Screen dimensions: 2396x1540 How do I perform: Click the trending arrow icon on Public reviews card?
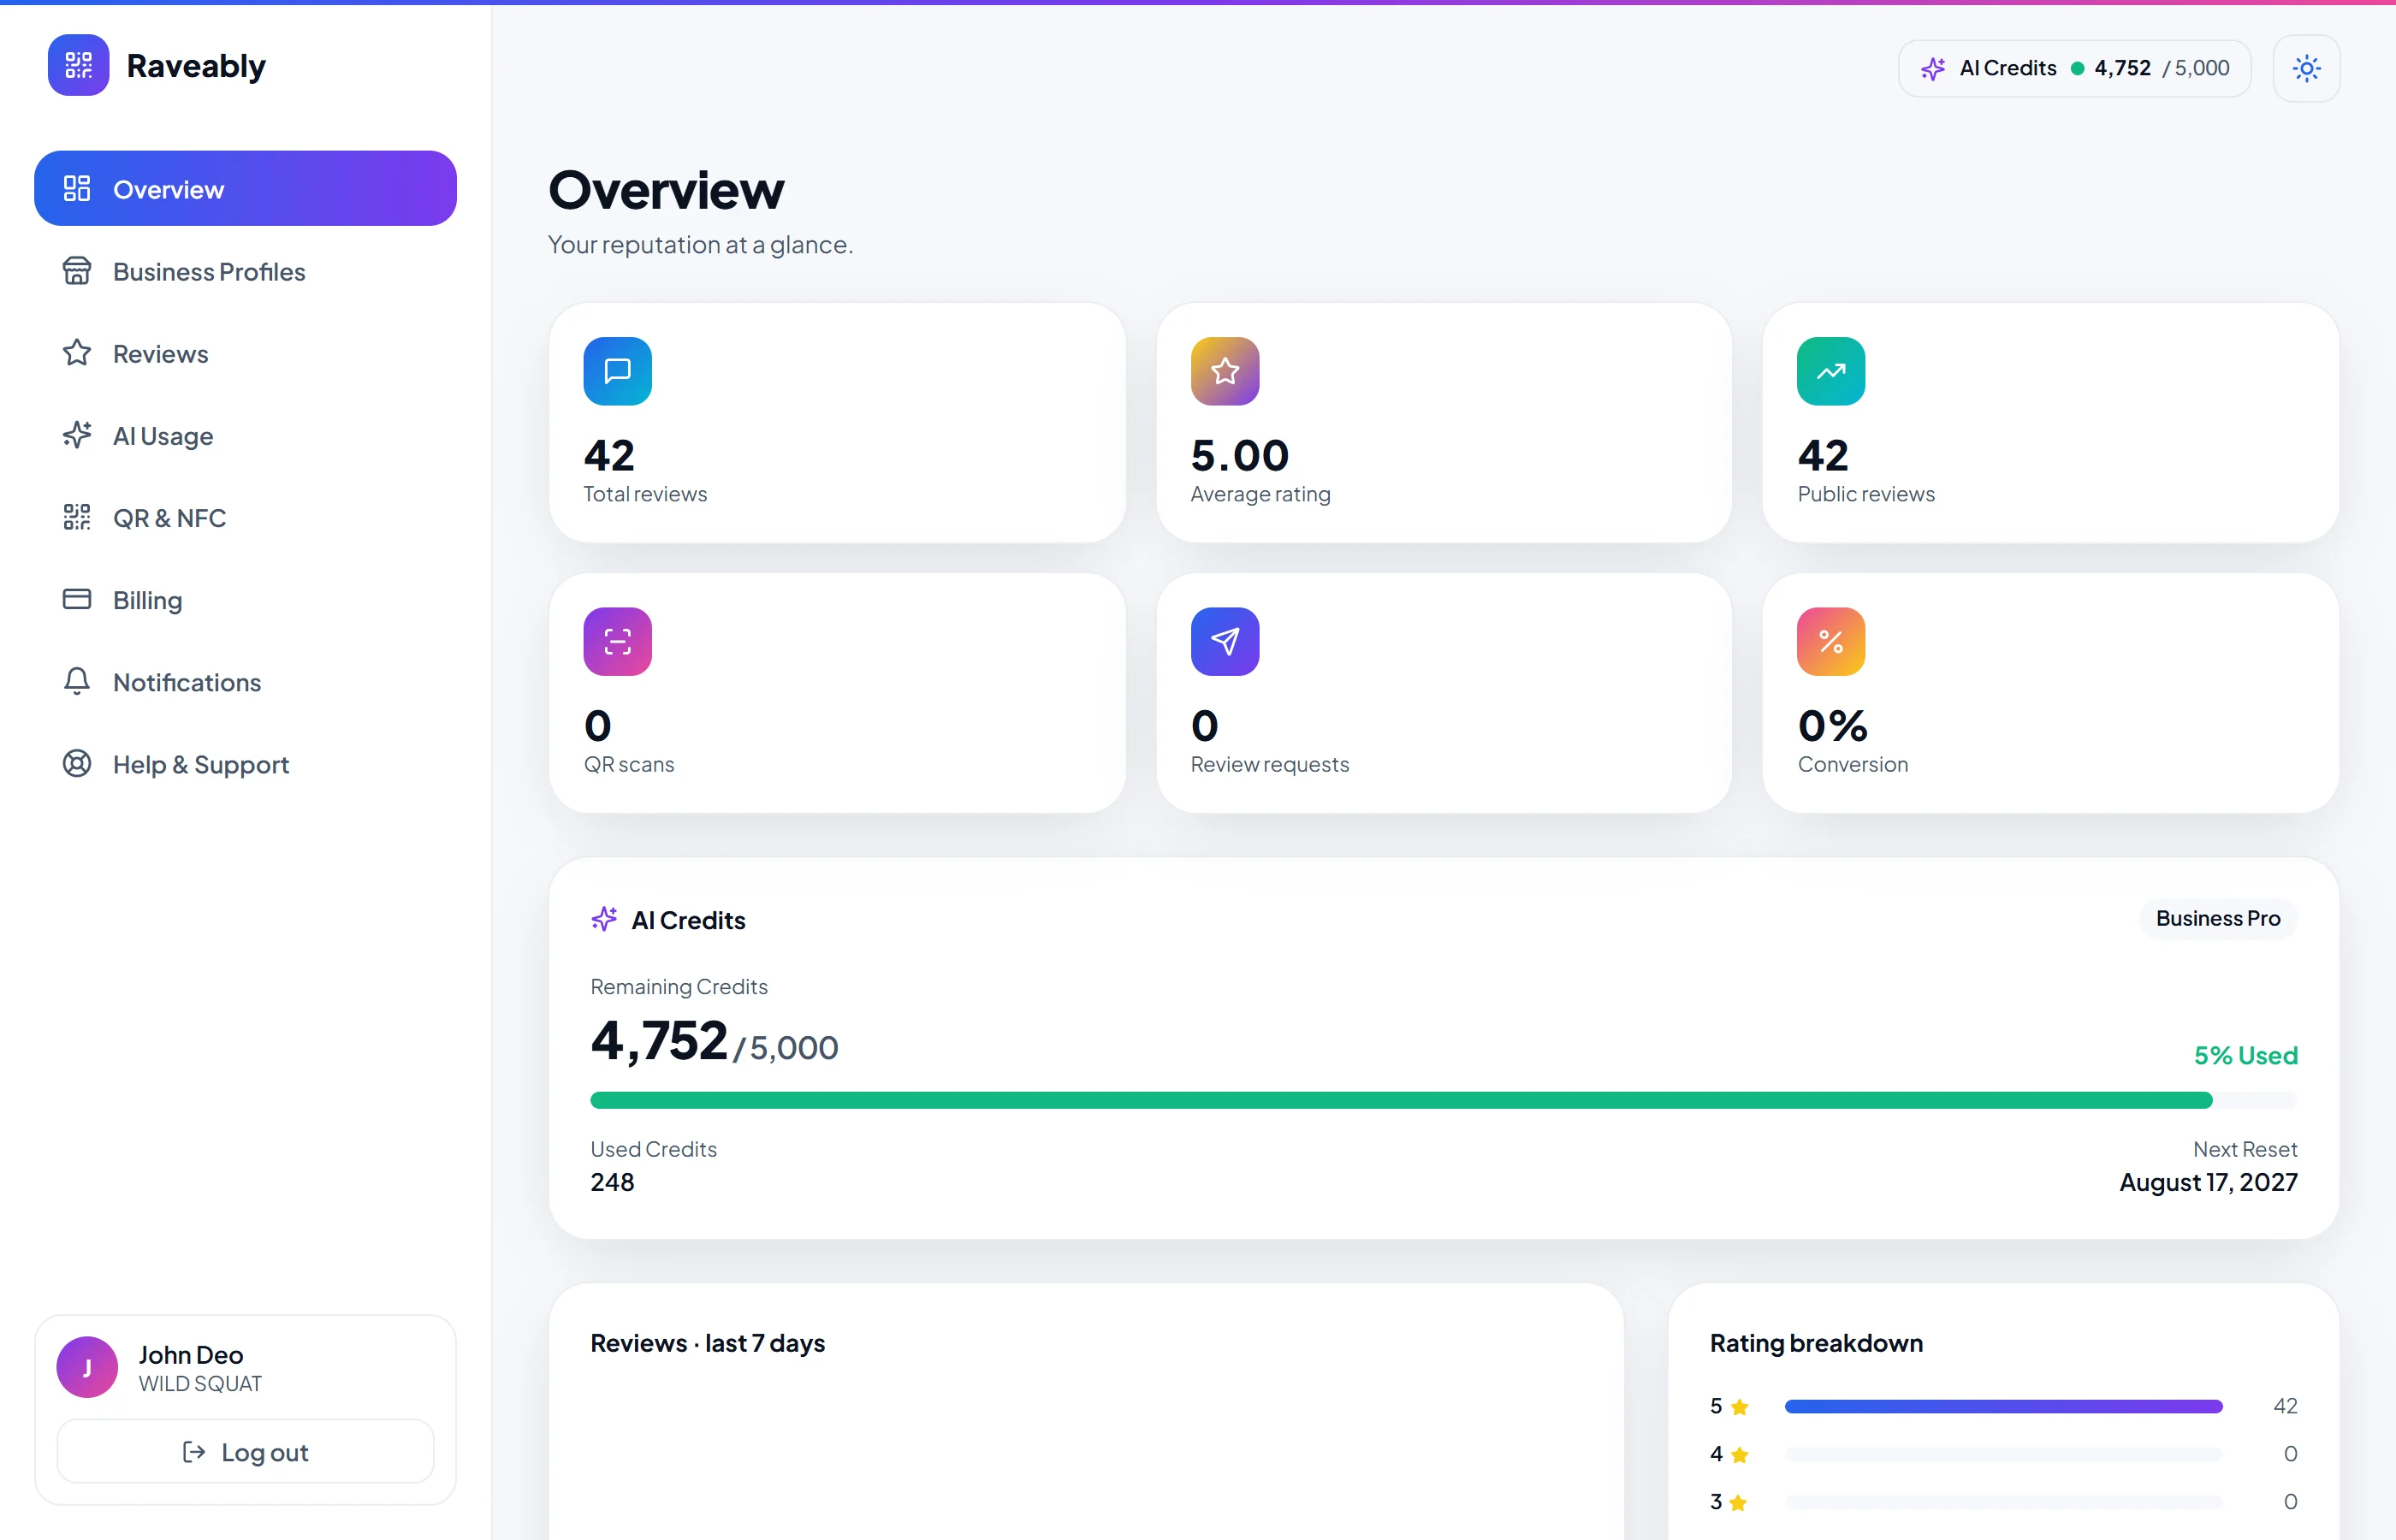[x=1830, y=371]
